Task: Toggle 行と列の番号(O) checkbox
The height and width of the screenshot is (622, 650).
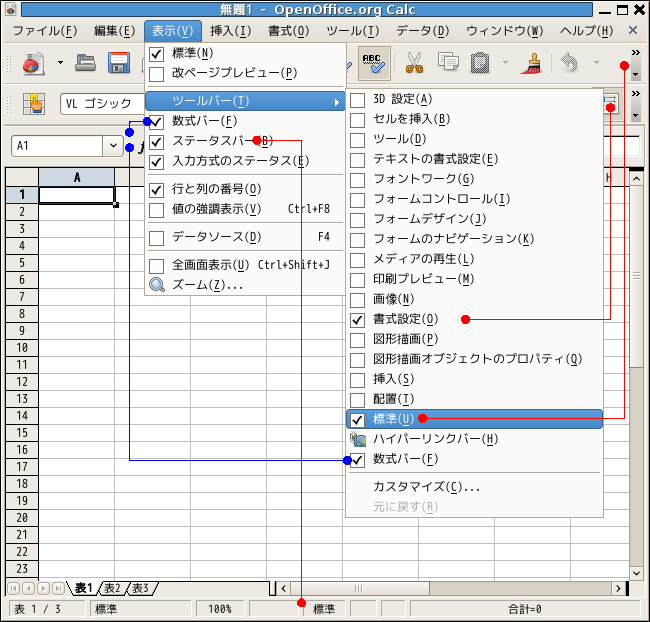Action: [x=156, y=190]
